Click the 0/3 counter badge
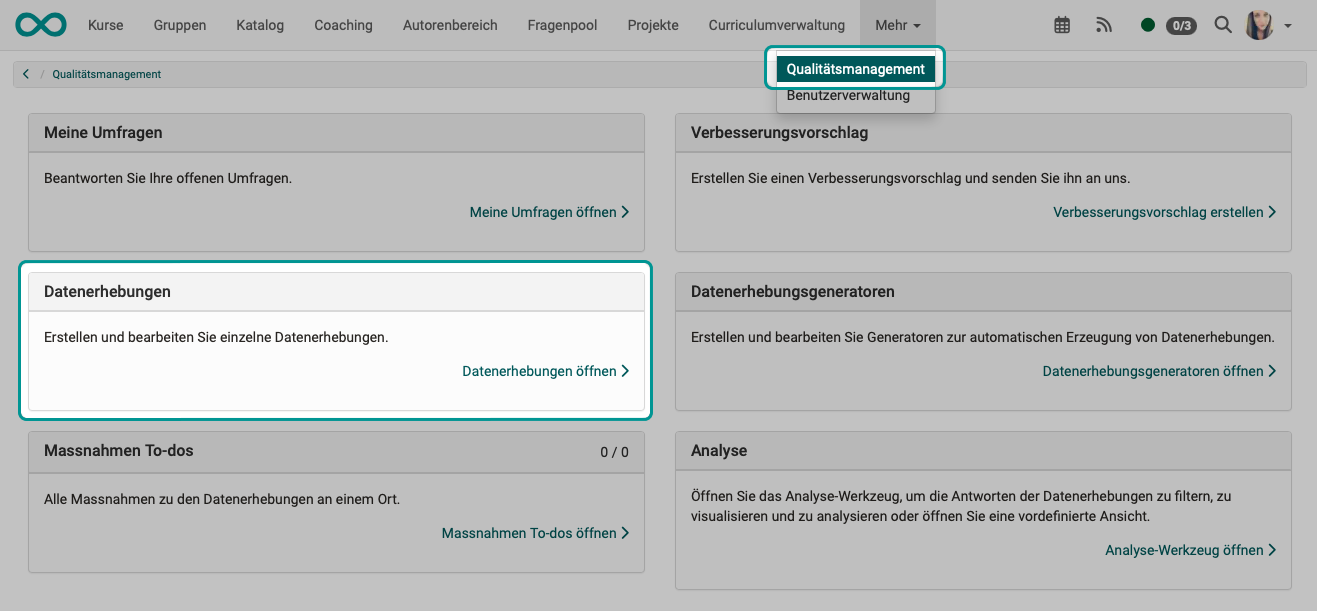This screenshot has width=1317, height=611. click(1181, 26)
